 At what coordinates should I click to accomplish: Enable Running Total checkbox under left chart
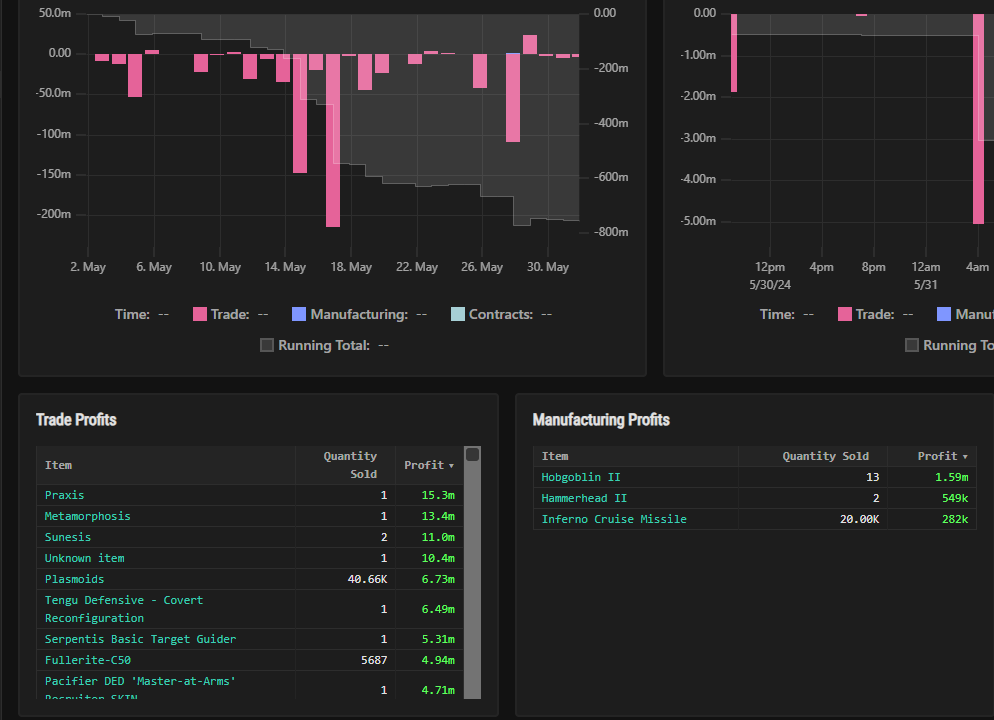pyautogui.click(x=267, y=345)
